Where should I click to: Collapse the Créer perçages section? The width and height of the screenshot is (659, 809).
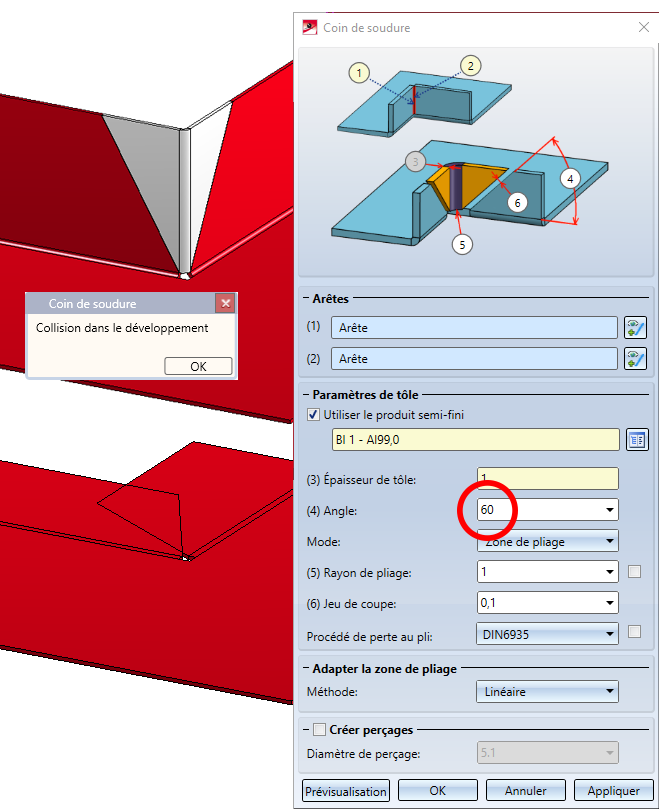(306, 730)
